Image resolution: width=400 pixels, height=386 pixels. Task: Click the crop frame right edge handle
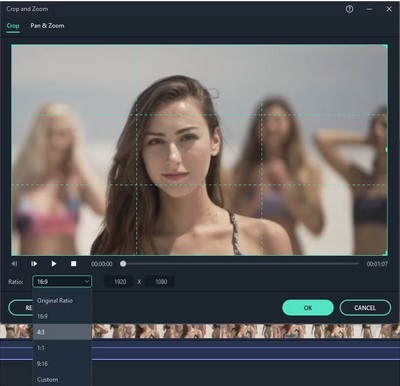pos(387,150)
